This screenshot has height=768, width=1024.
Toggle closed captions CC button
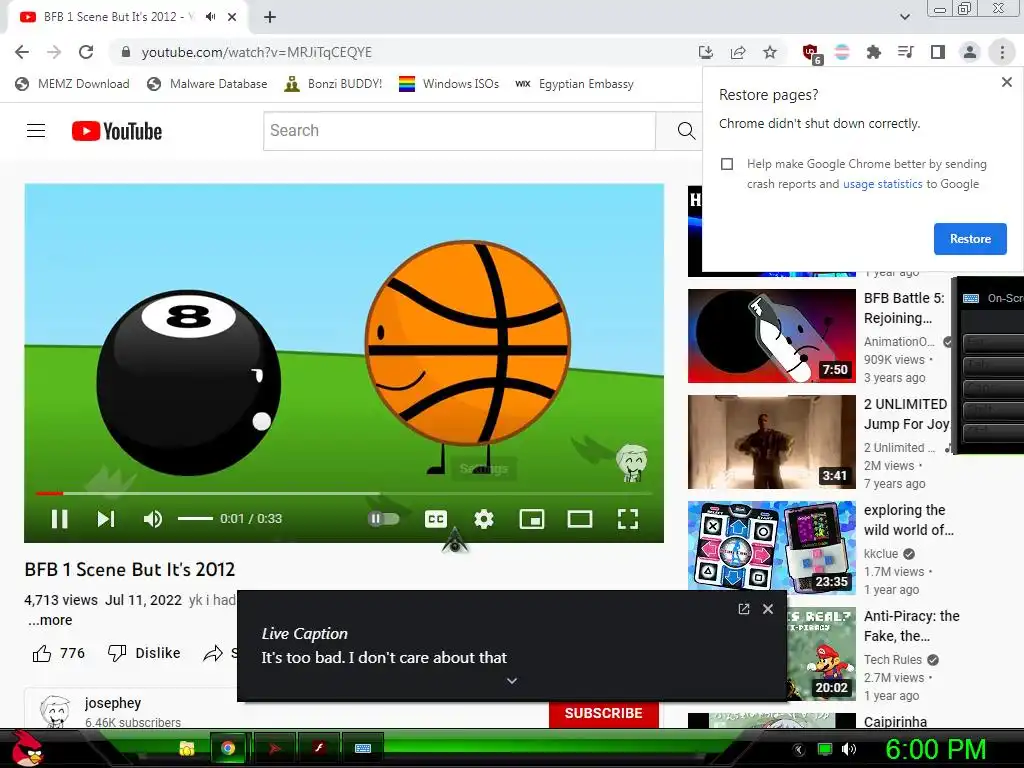tap(436, 519)
